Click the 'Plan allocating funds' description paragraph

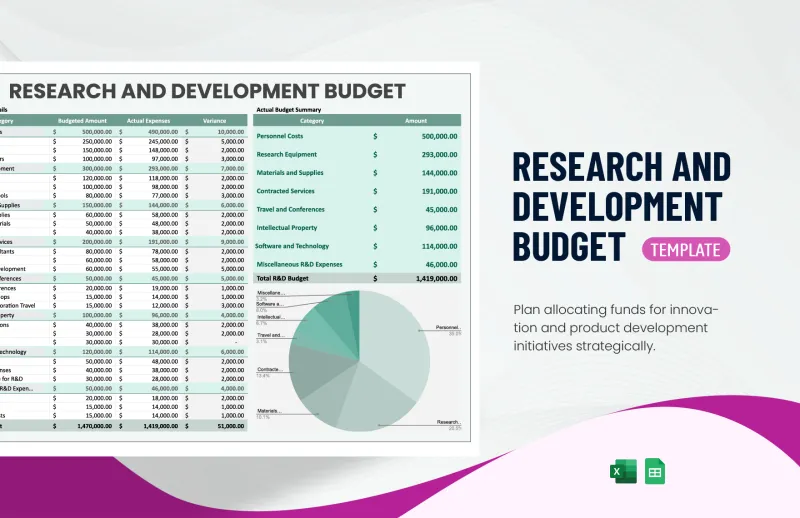coord(616,328)
